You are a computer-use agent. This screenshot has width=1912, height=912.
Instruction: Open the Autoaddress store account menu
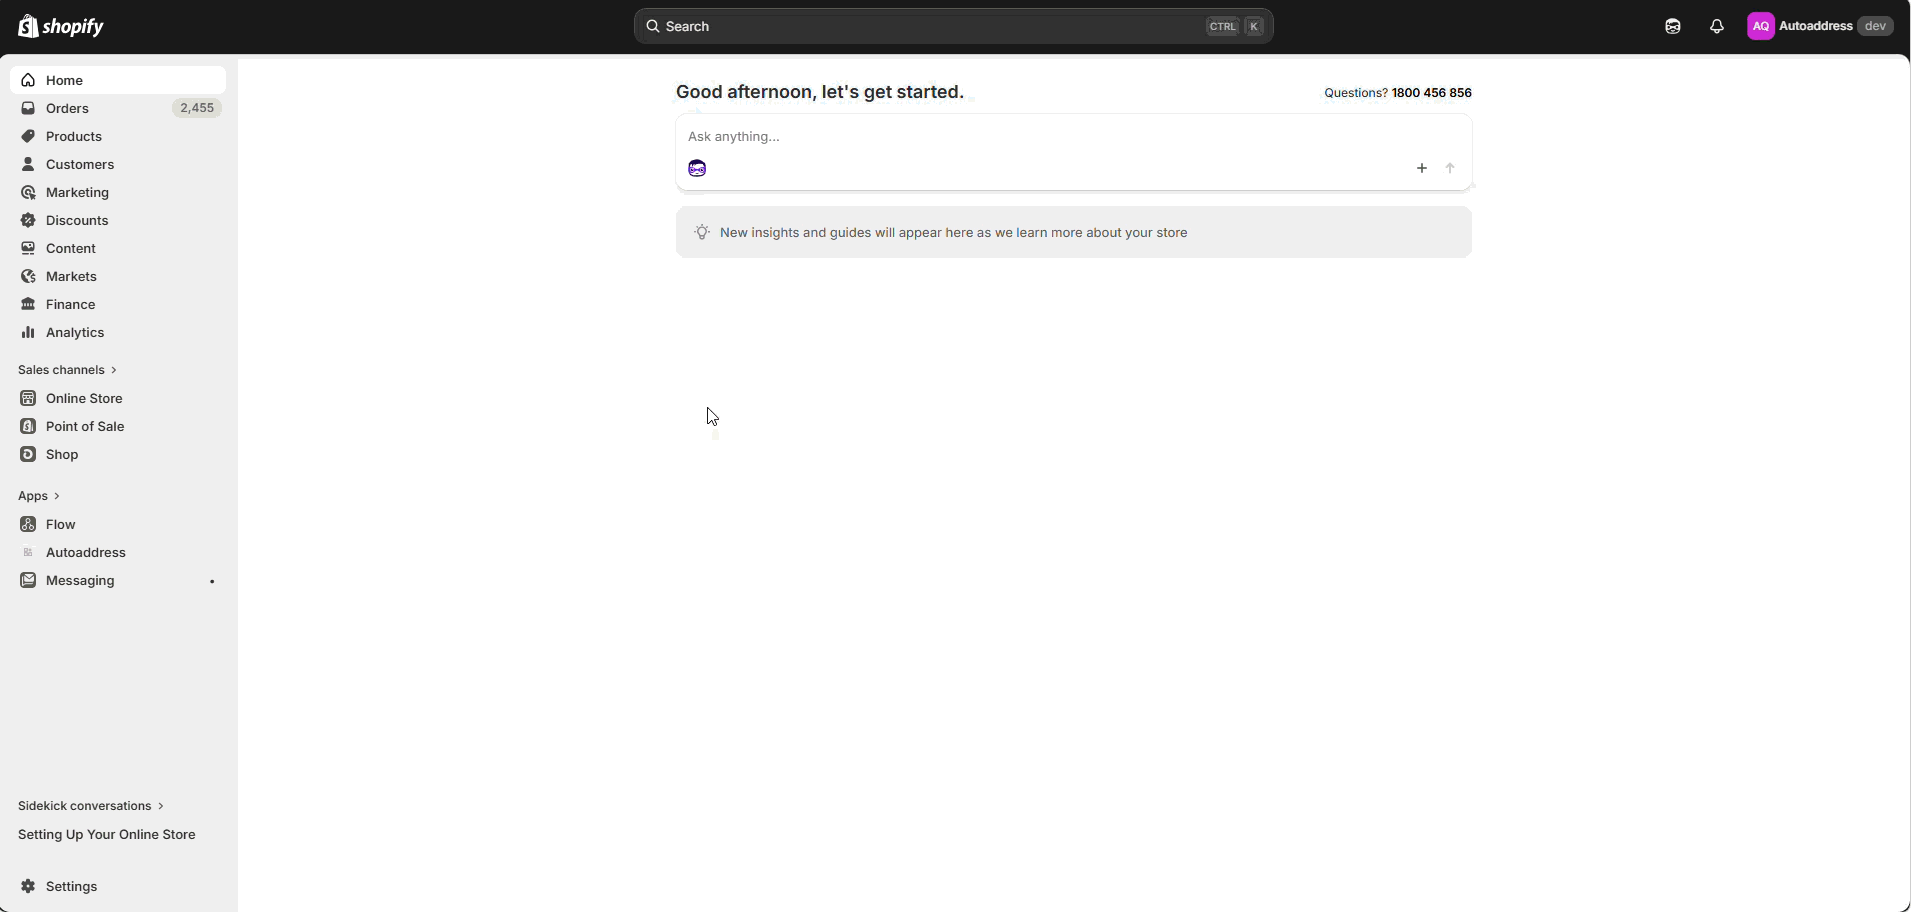(x=1816, y=27)
